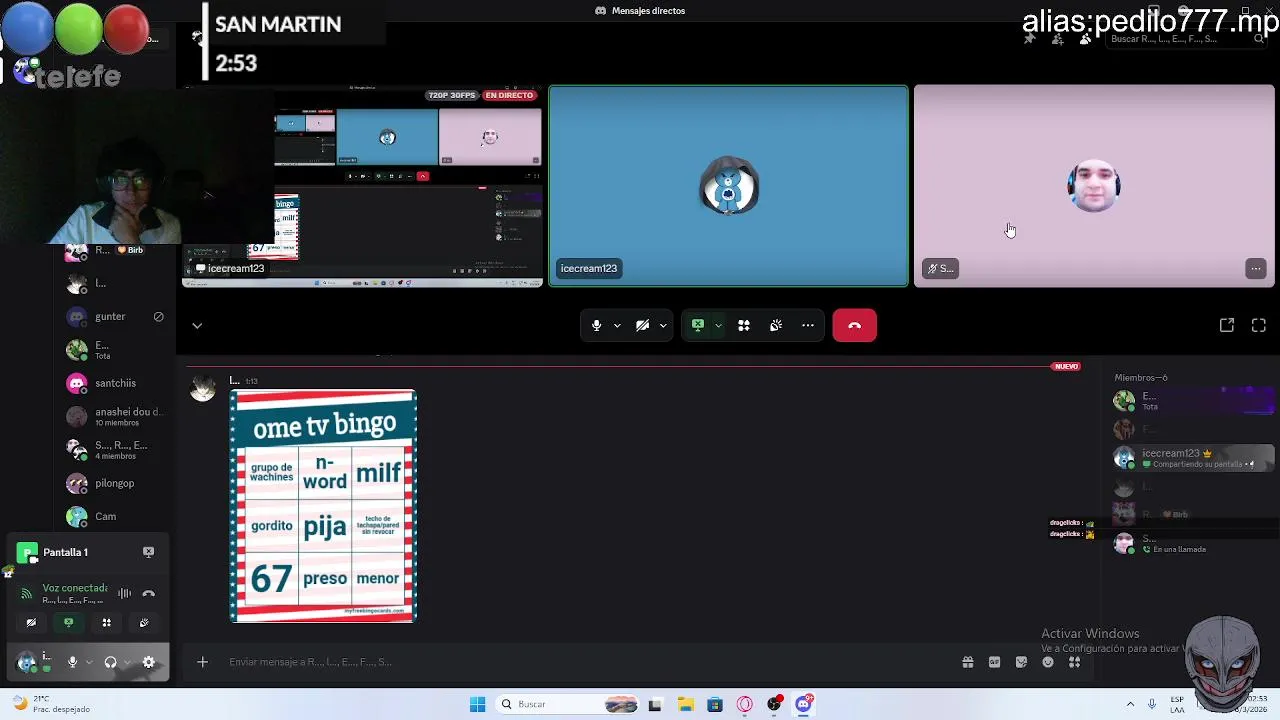Open camera options arrow in call bar
1280x720 pixels.
663,326
